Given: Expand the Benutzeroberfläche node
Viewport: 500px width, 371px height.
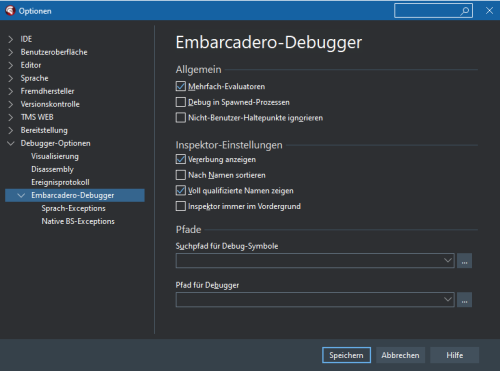Looking at the screenshot, I should 11,52.
